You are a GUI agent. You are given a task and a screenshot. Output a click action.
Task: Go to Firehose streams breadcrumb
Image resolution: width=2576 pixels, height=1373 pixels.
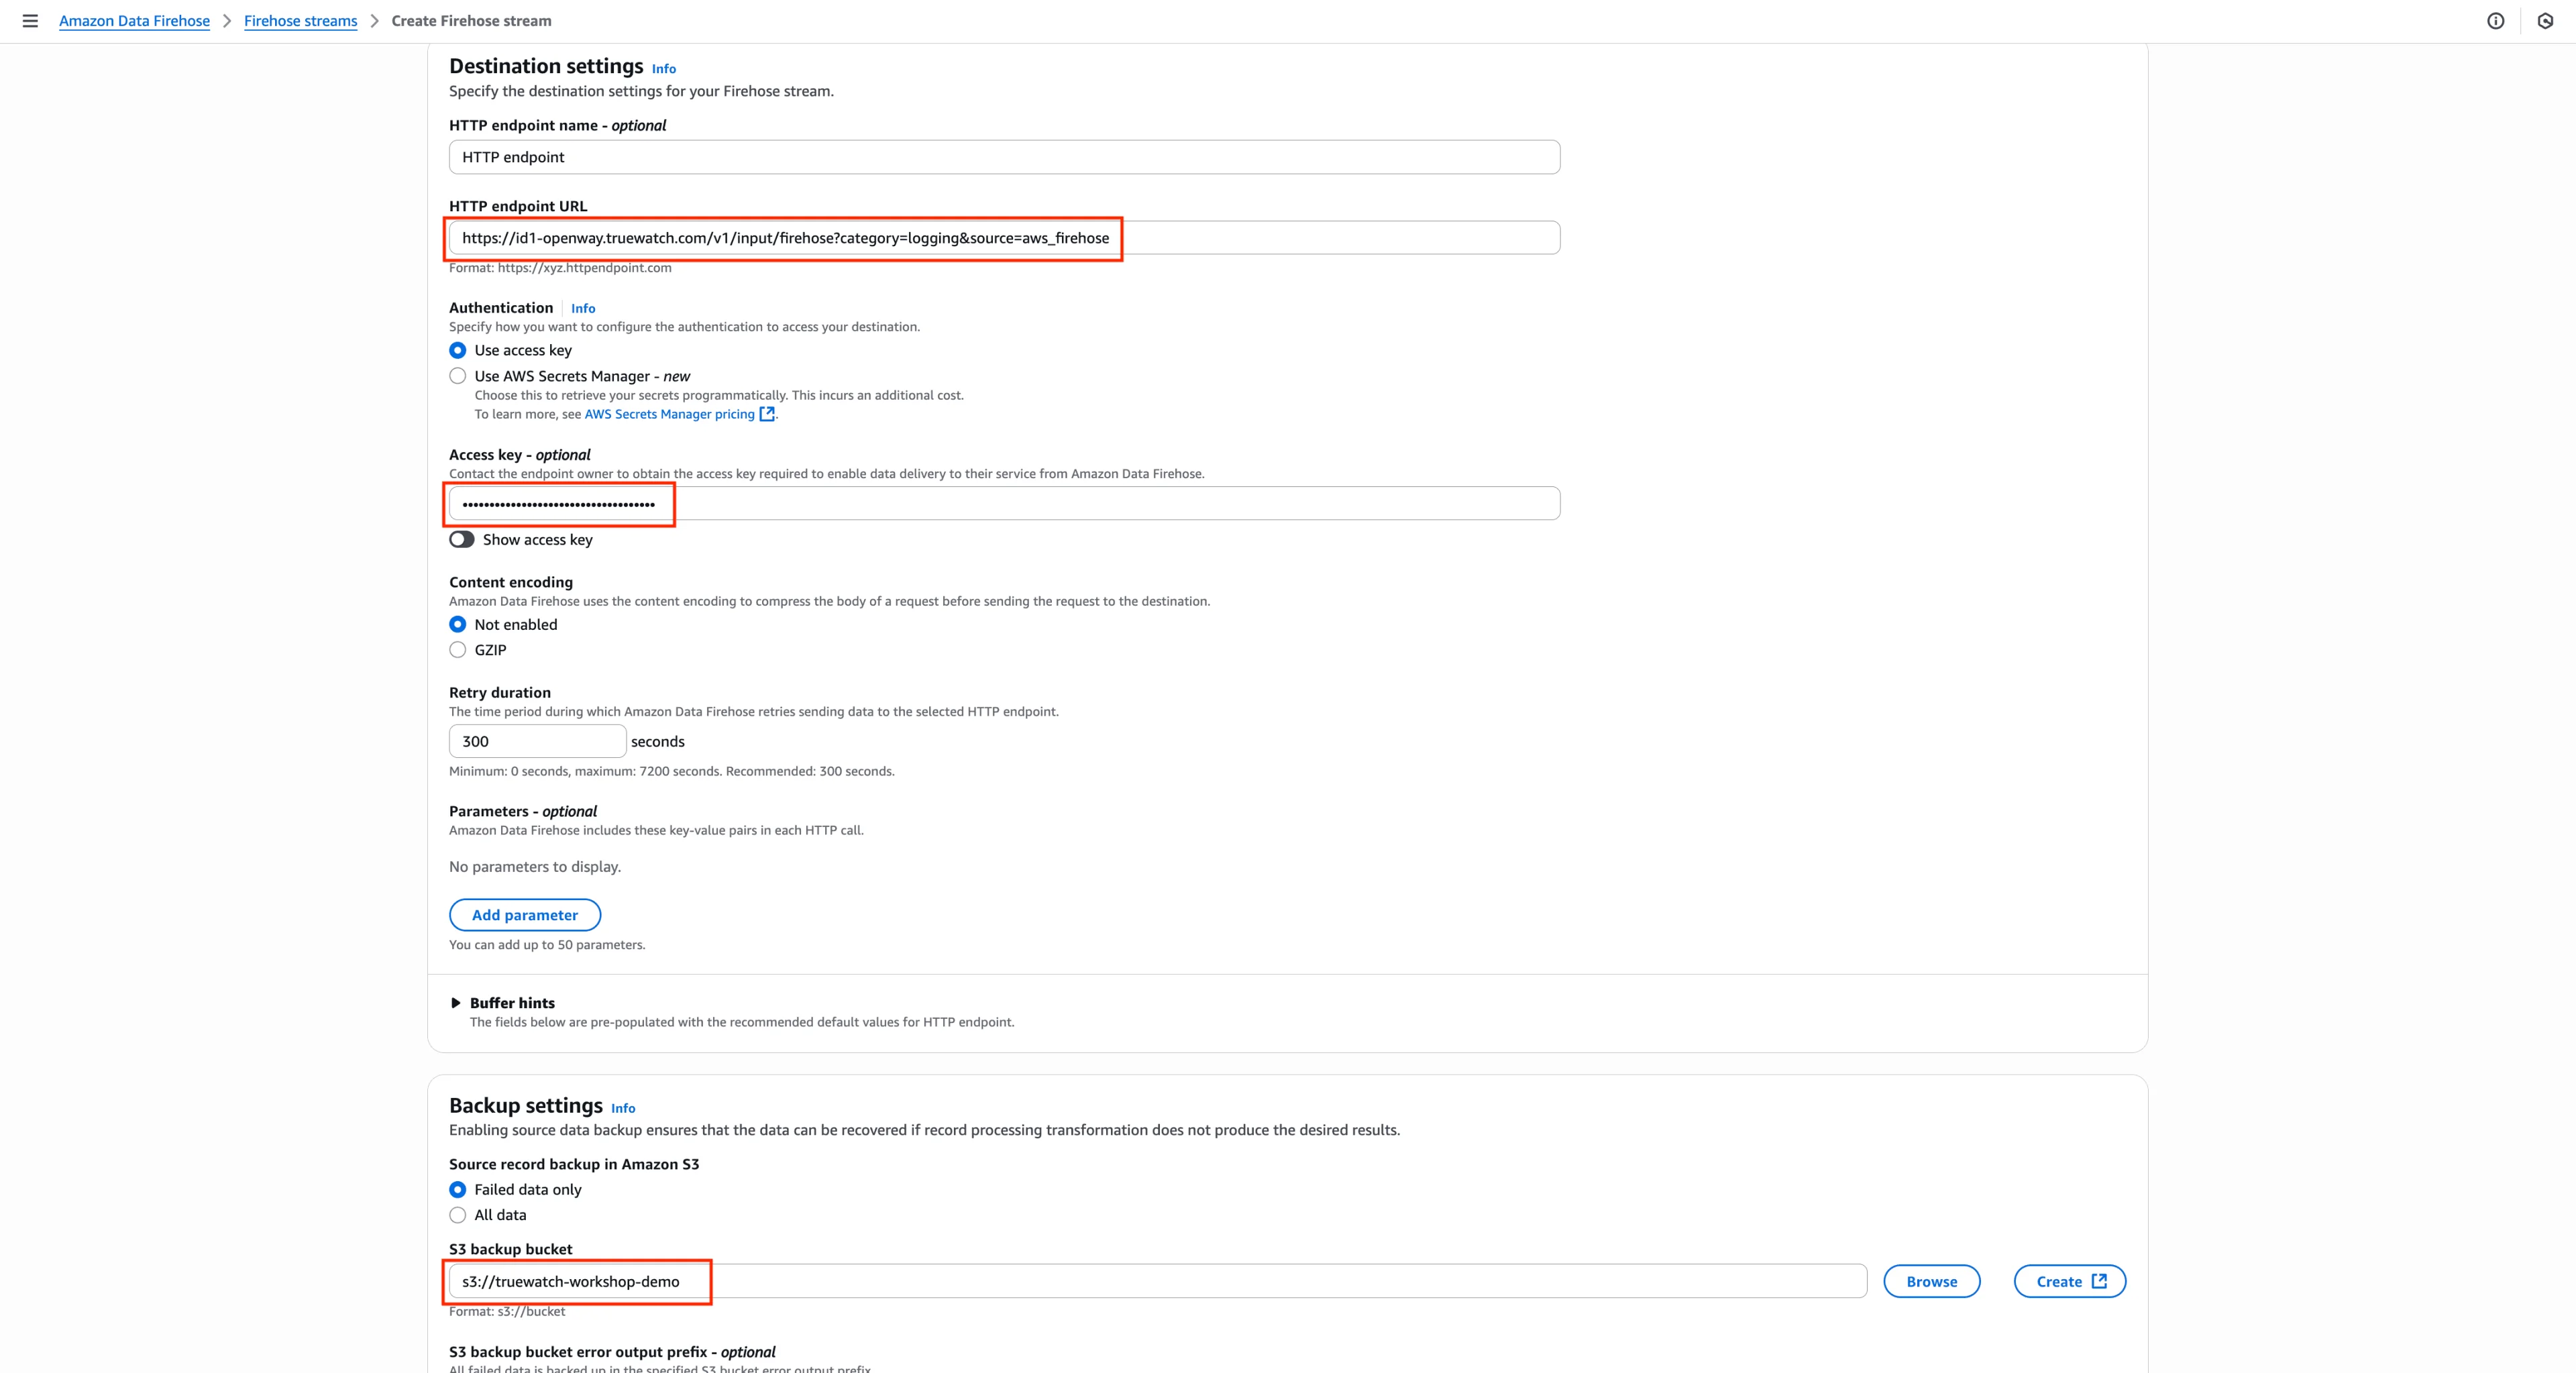(x=300, y=21)
